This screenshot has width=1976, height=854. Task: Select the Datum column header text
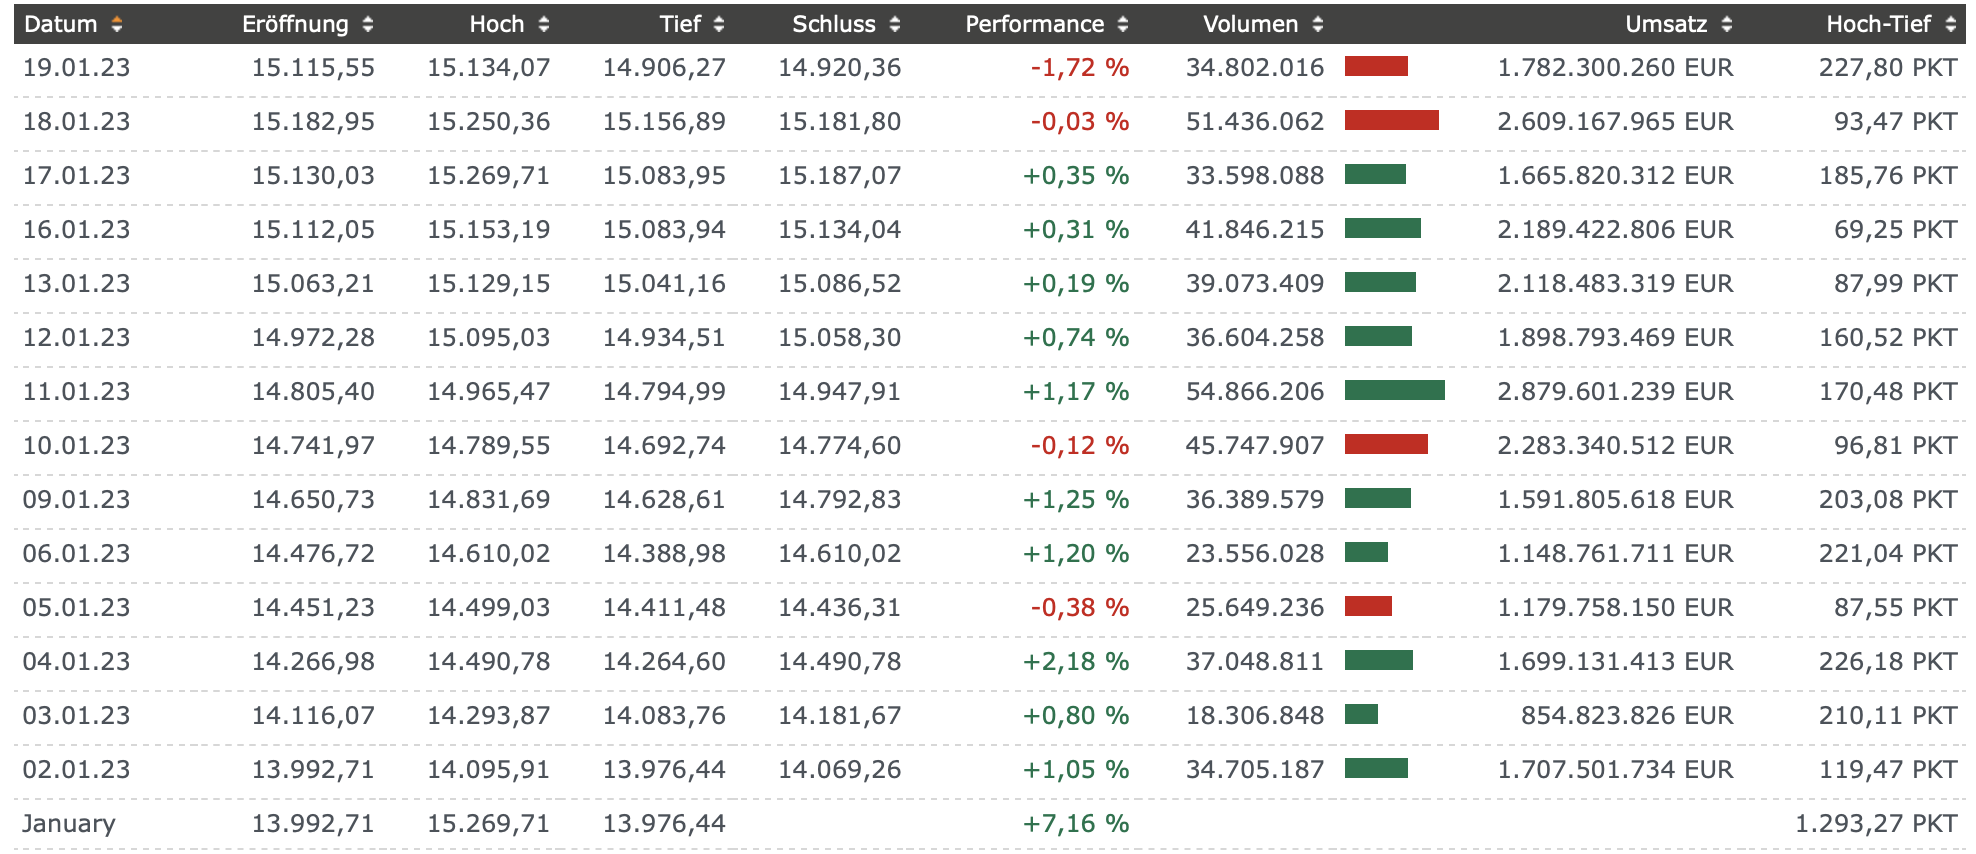click(61, 24)
